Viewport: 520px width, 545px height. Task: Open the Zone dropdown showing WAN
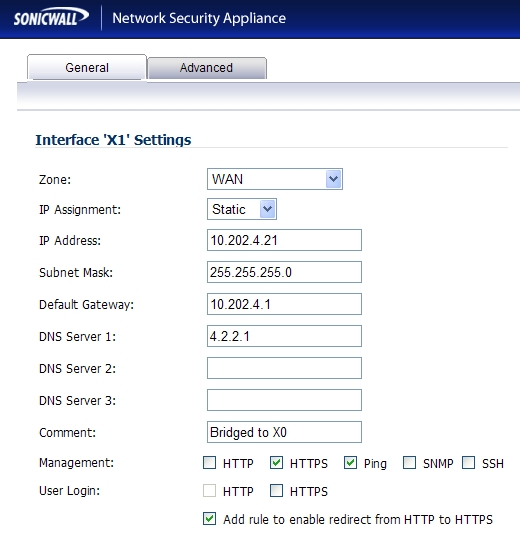pyautogui.click(x=275, y=179)
